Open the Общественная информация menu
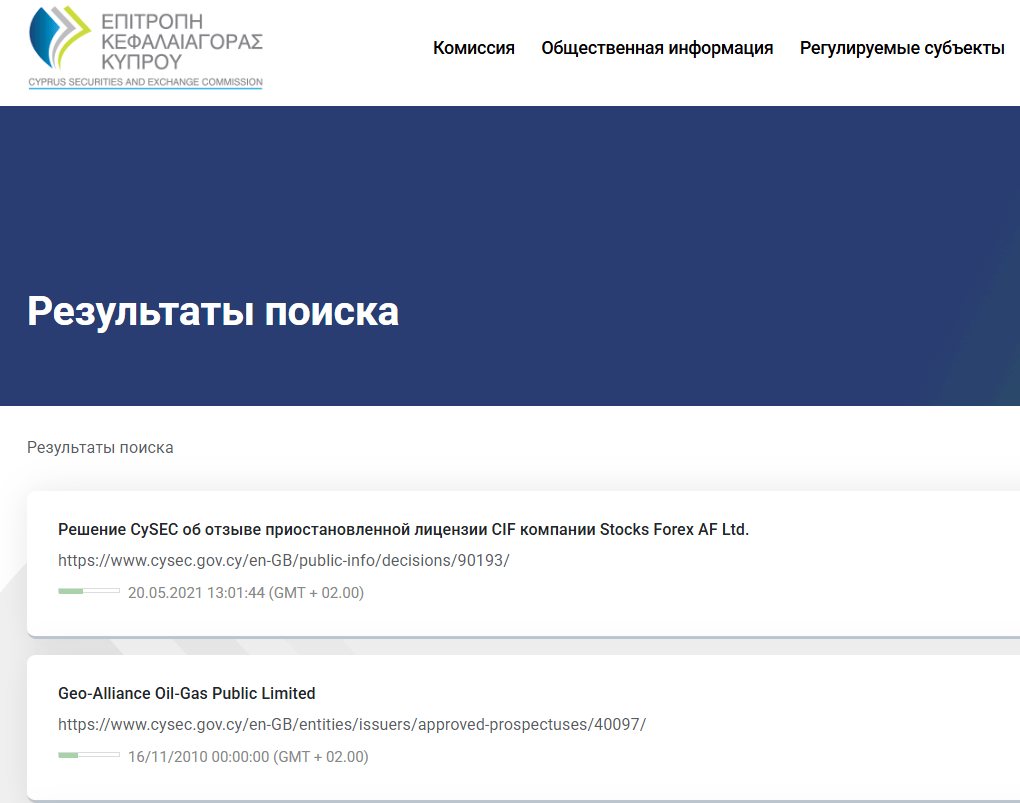 656,47
